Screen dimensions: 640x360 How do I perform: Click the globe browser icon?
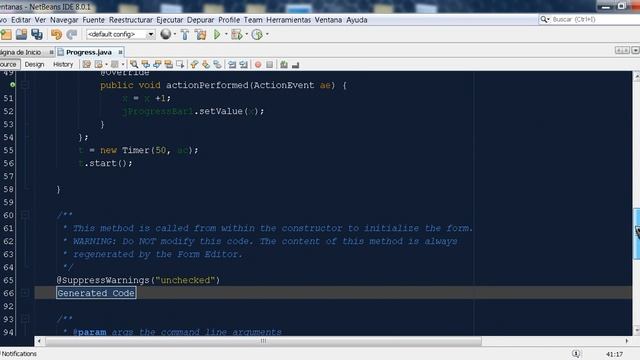tap(165, 34)
